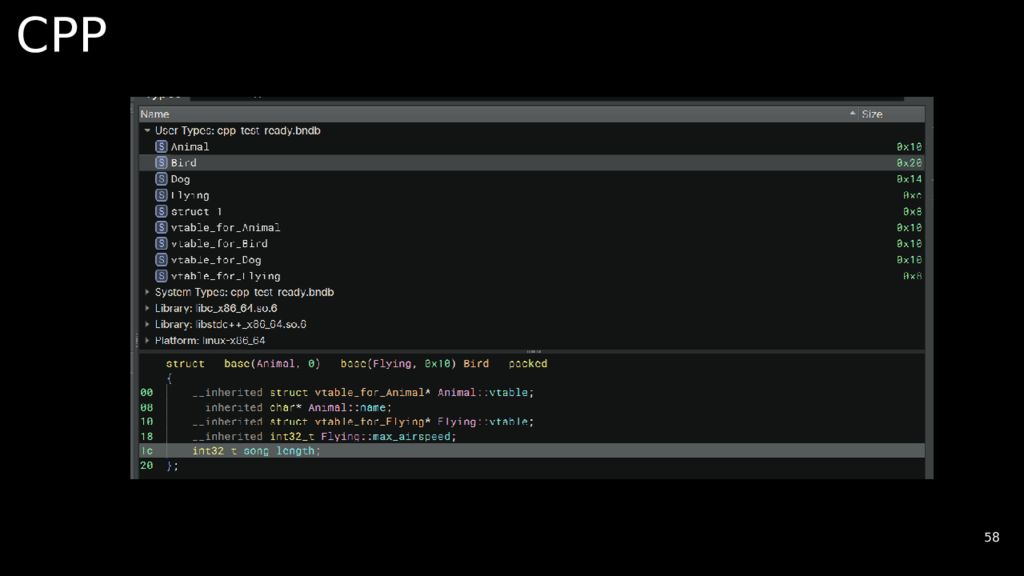Expand the libstdc++ library node
Image resolution: width=1024 pixels, height=576 pixels.
coord(147,325)
